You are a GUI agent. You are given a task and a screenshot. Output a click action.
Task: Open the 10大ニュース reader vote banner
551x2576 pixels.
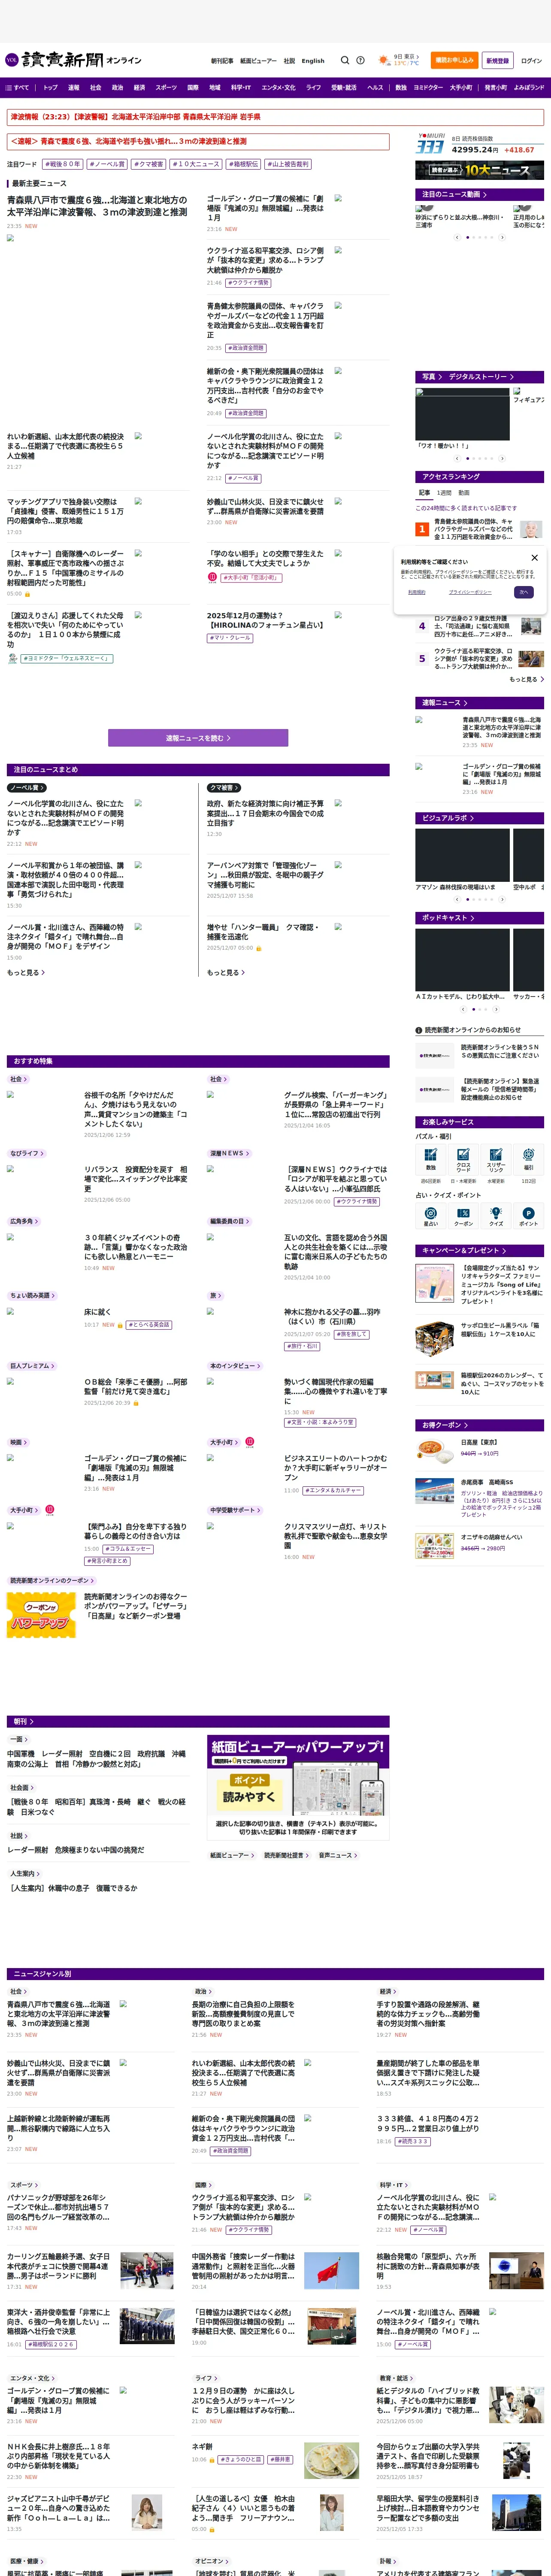[x=480, y=170]
